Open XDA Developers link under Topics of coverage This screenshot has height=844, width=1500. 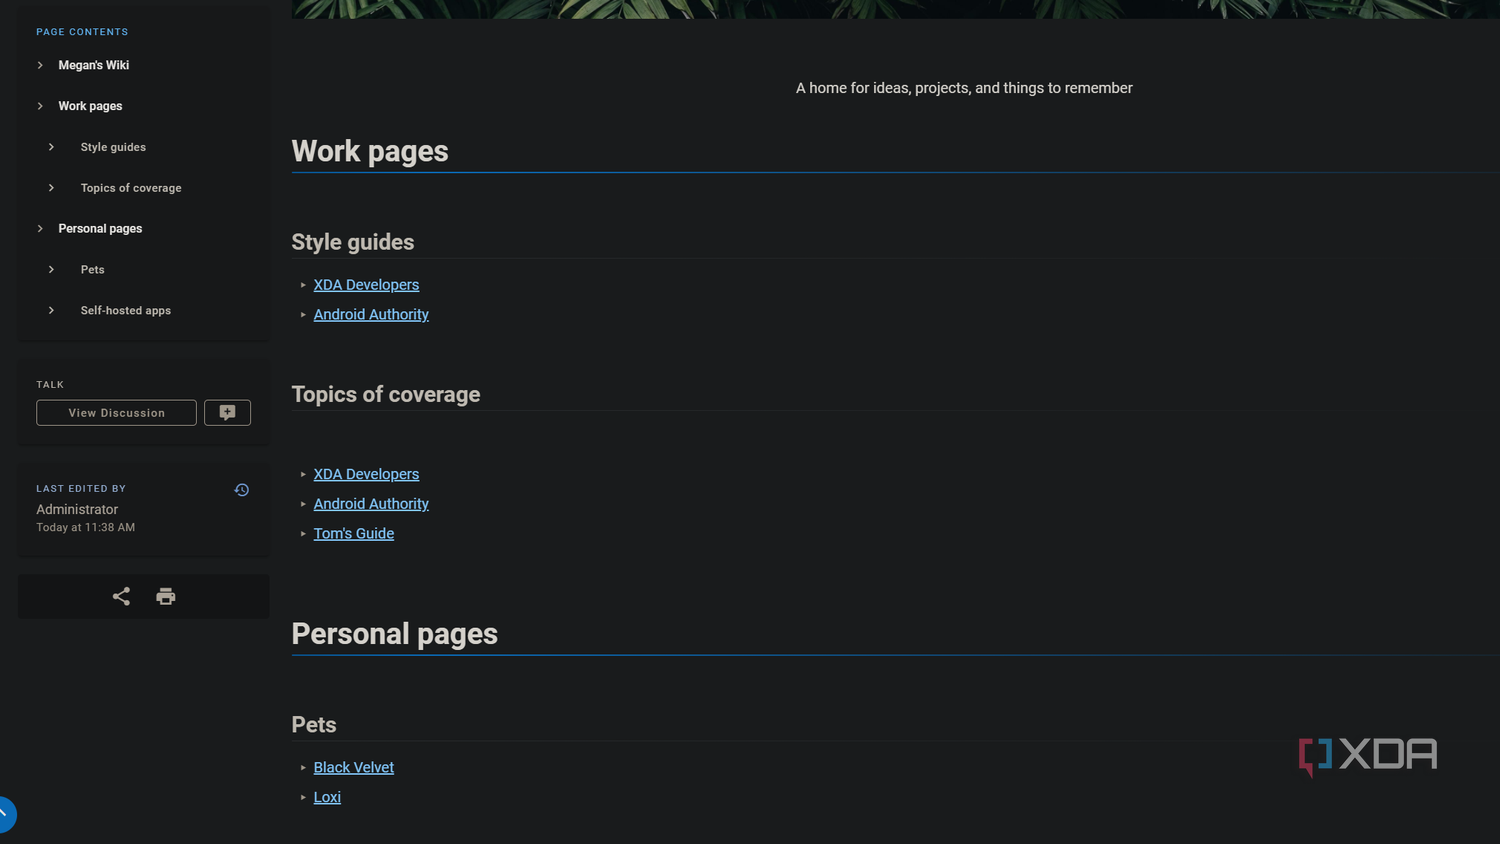(x=366, y=474)
